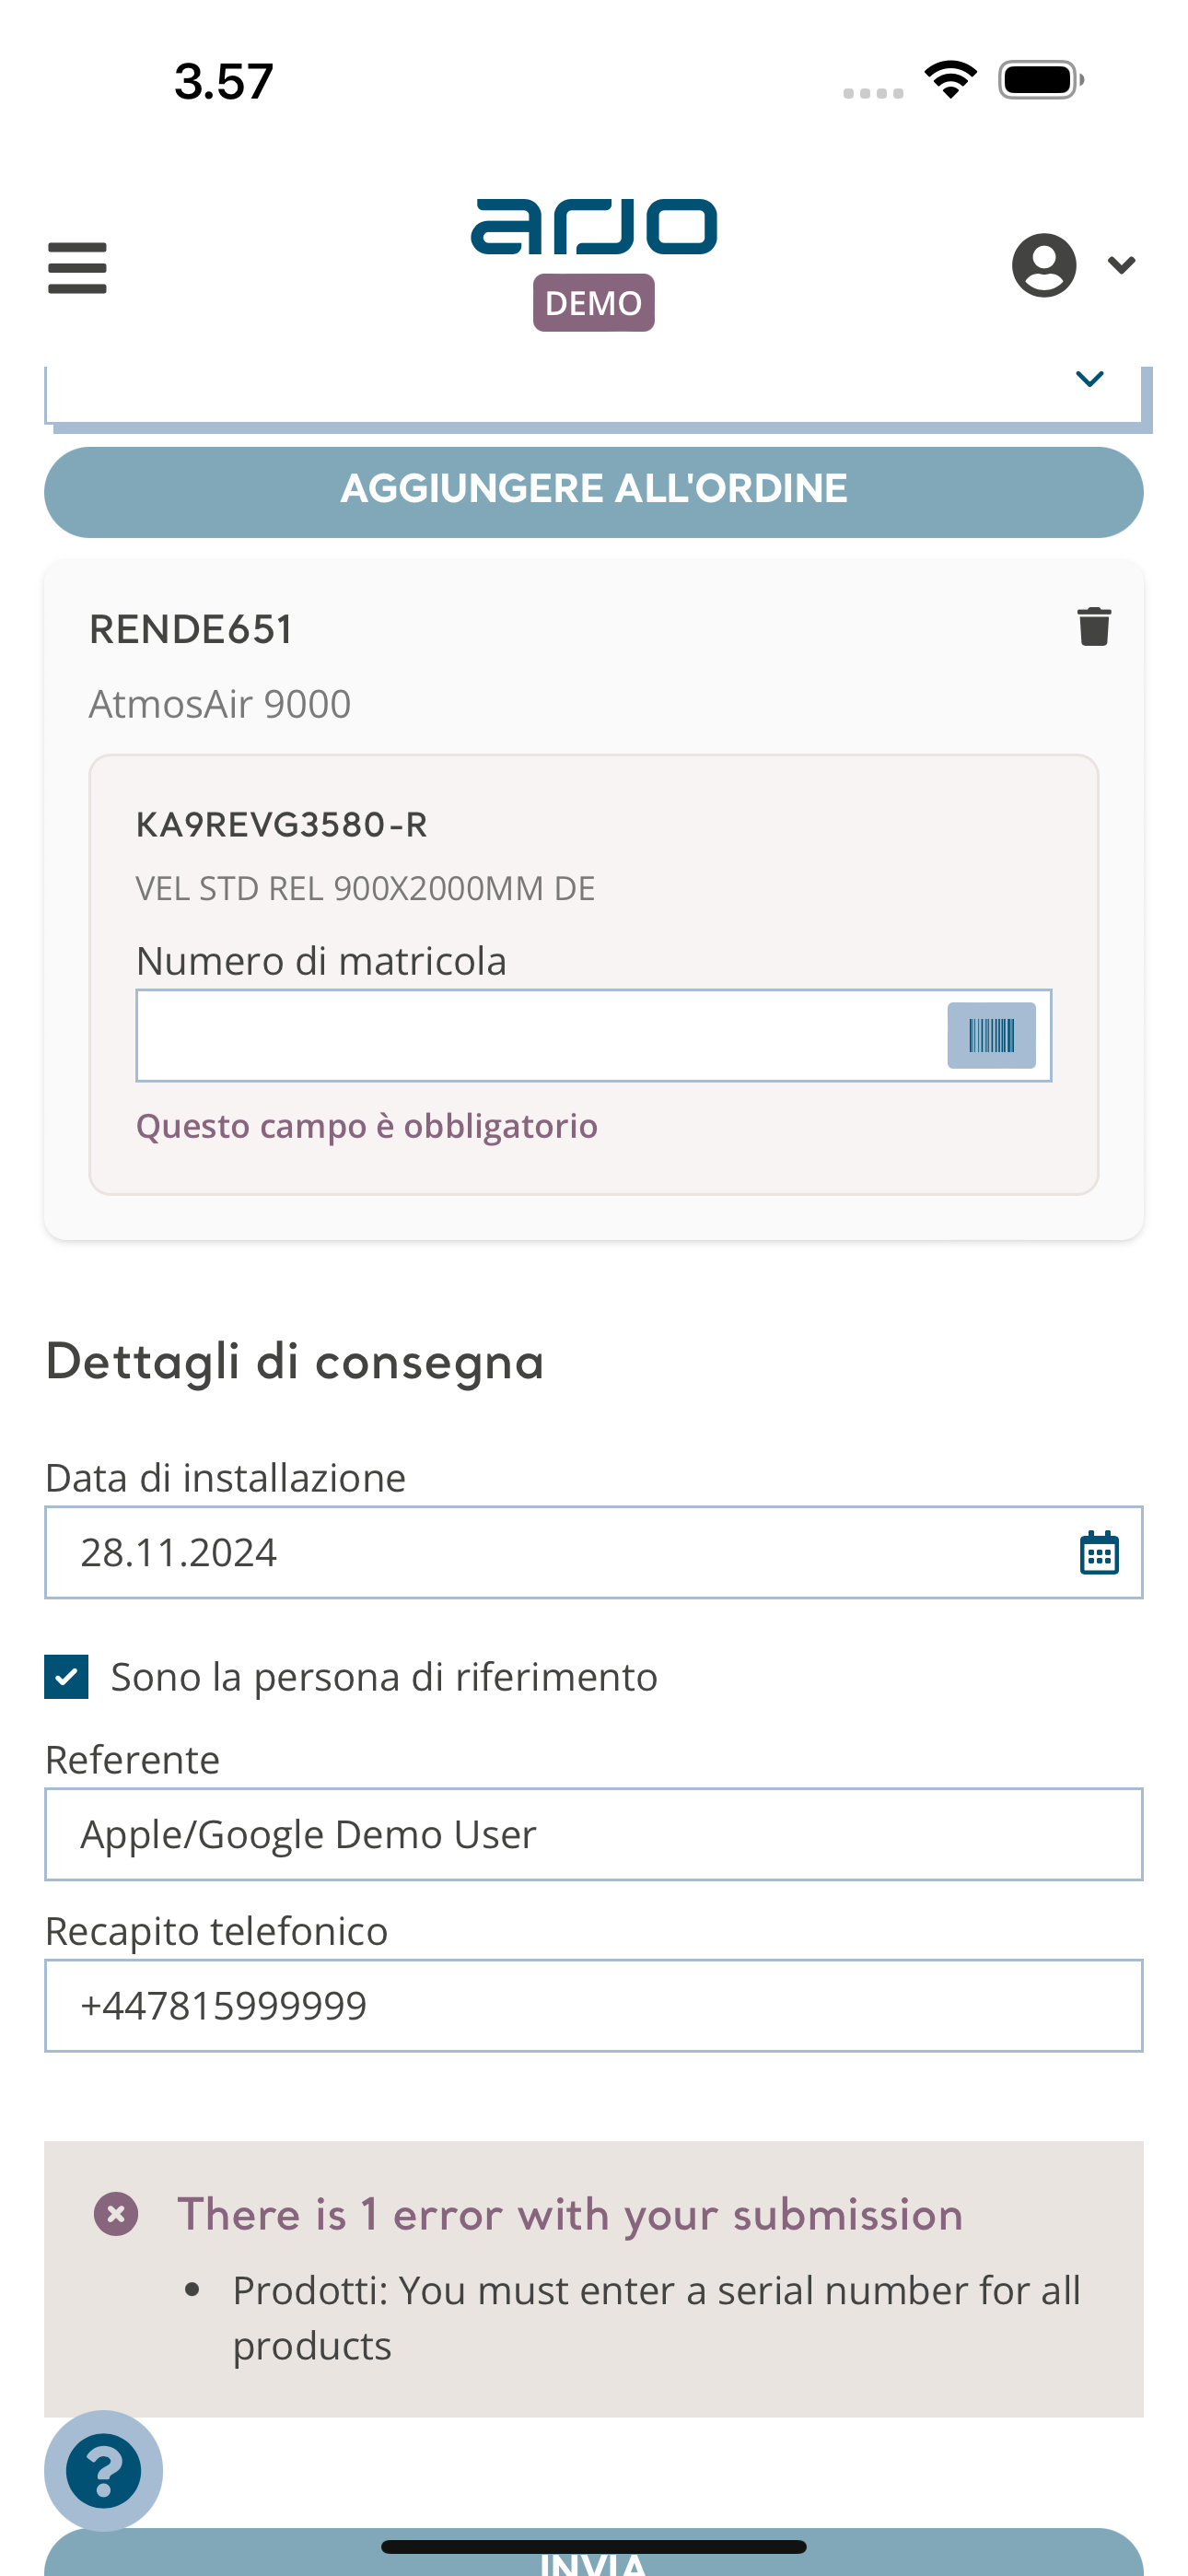The height and width of the screenshot is (2576, 1188).
Task: Tap the KA9REVG3580-R product code
Action: 282,825
